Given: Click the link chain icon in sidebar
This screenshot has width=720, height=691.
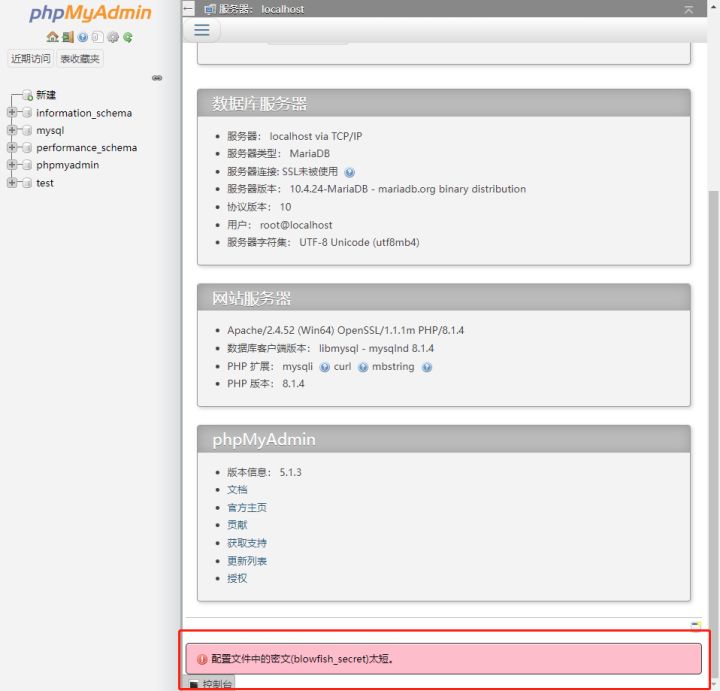Looking at the screenshot, I should [x=157, y=78].
